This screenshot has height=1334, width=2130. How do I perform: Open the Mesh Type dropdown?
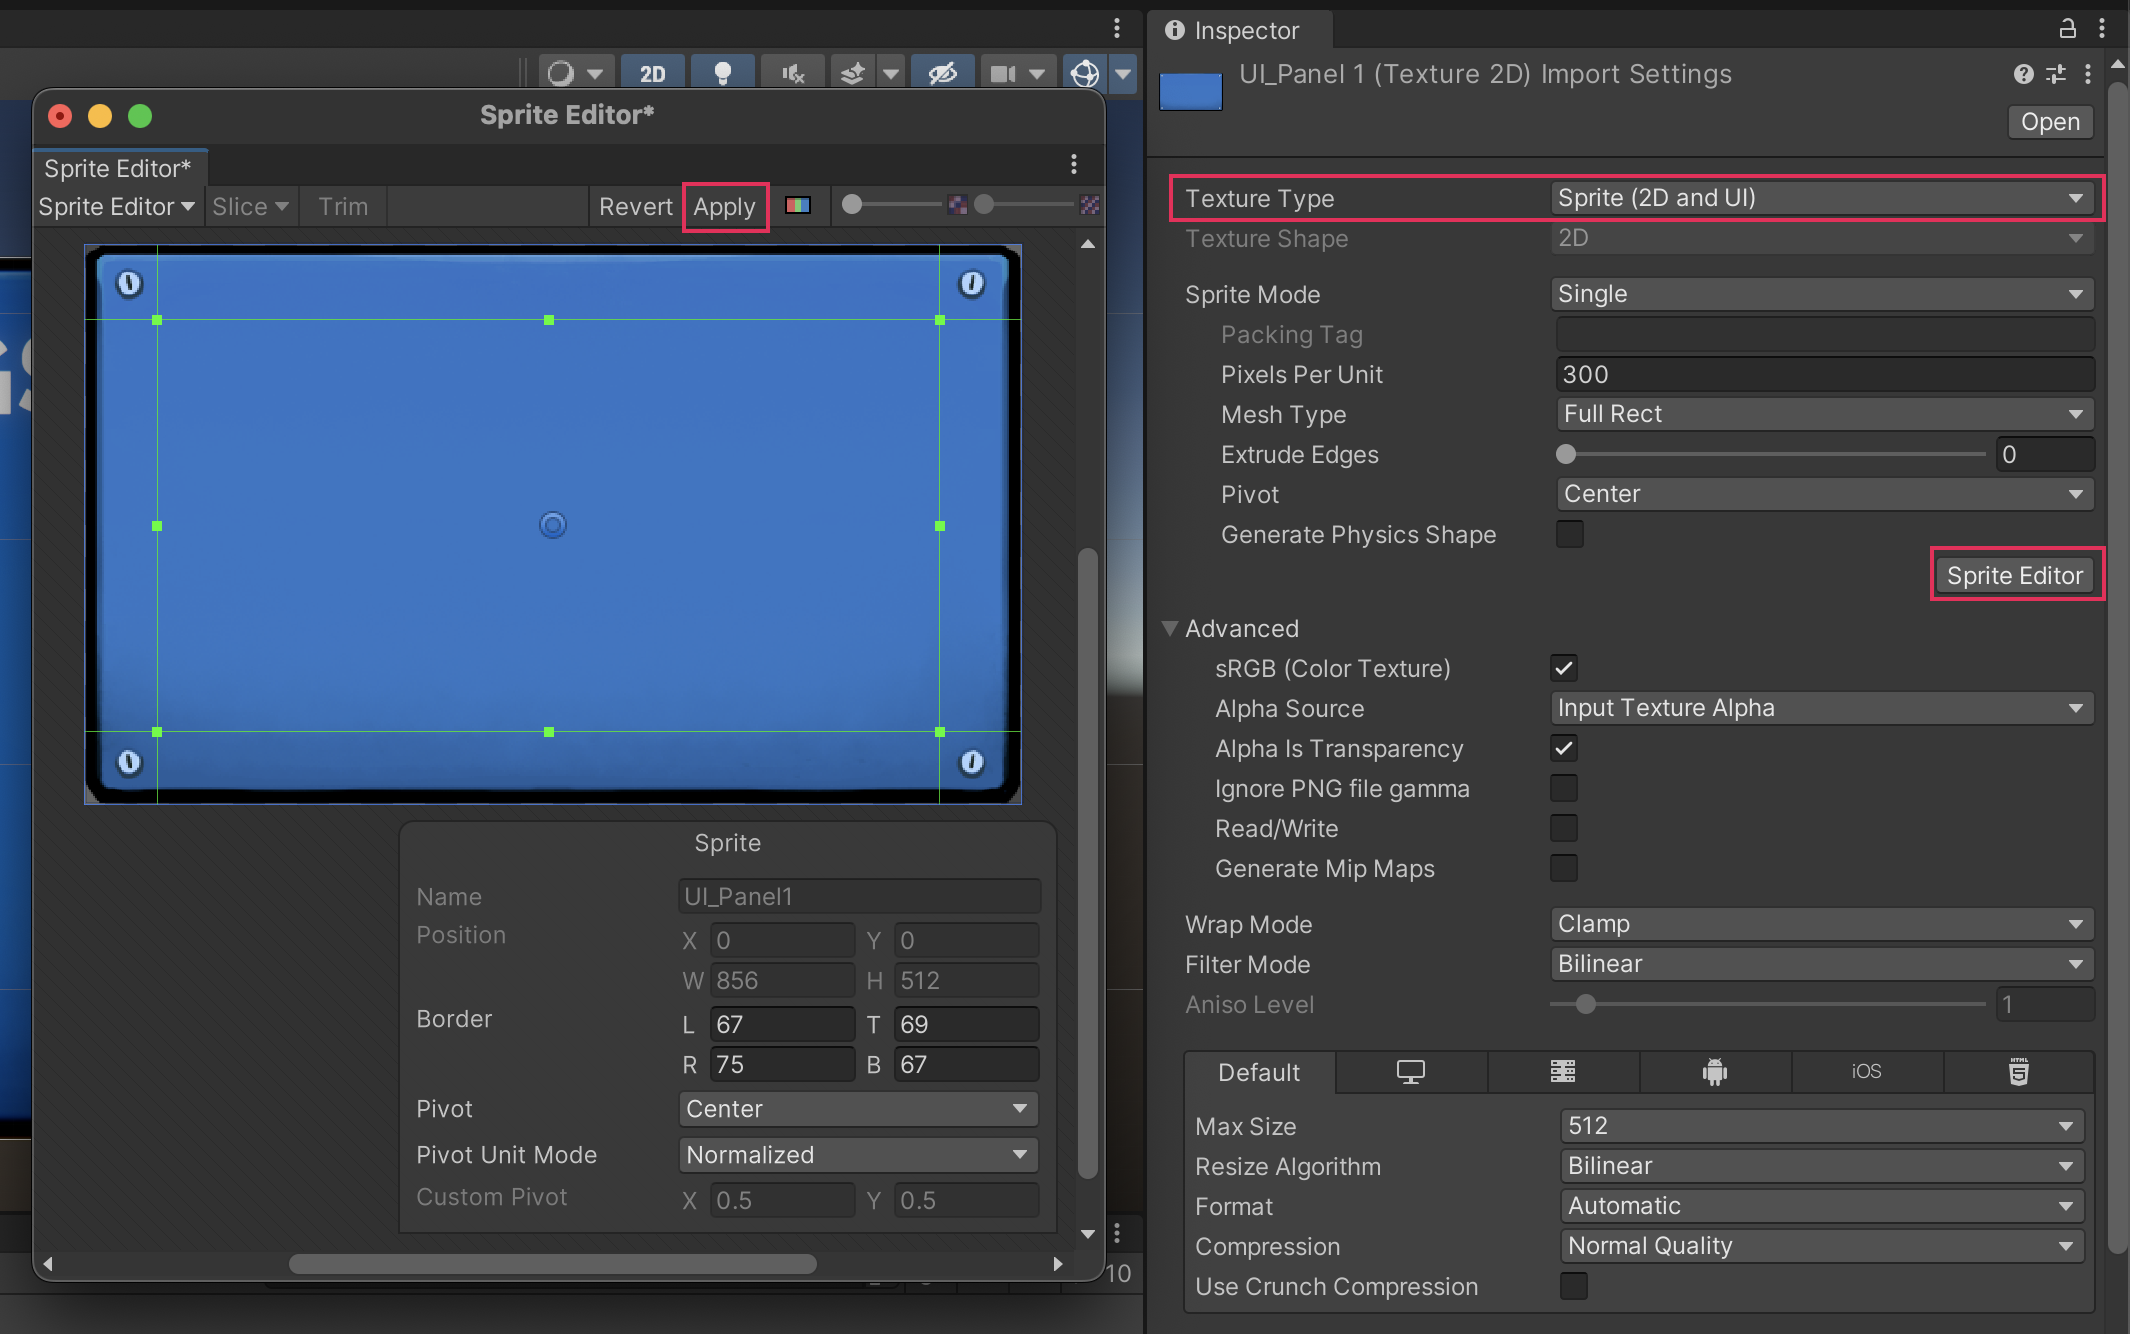point(1824,414)
